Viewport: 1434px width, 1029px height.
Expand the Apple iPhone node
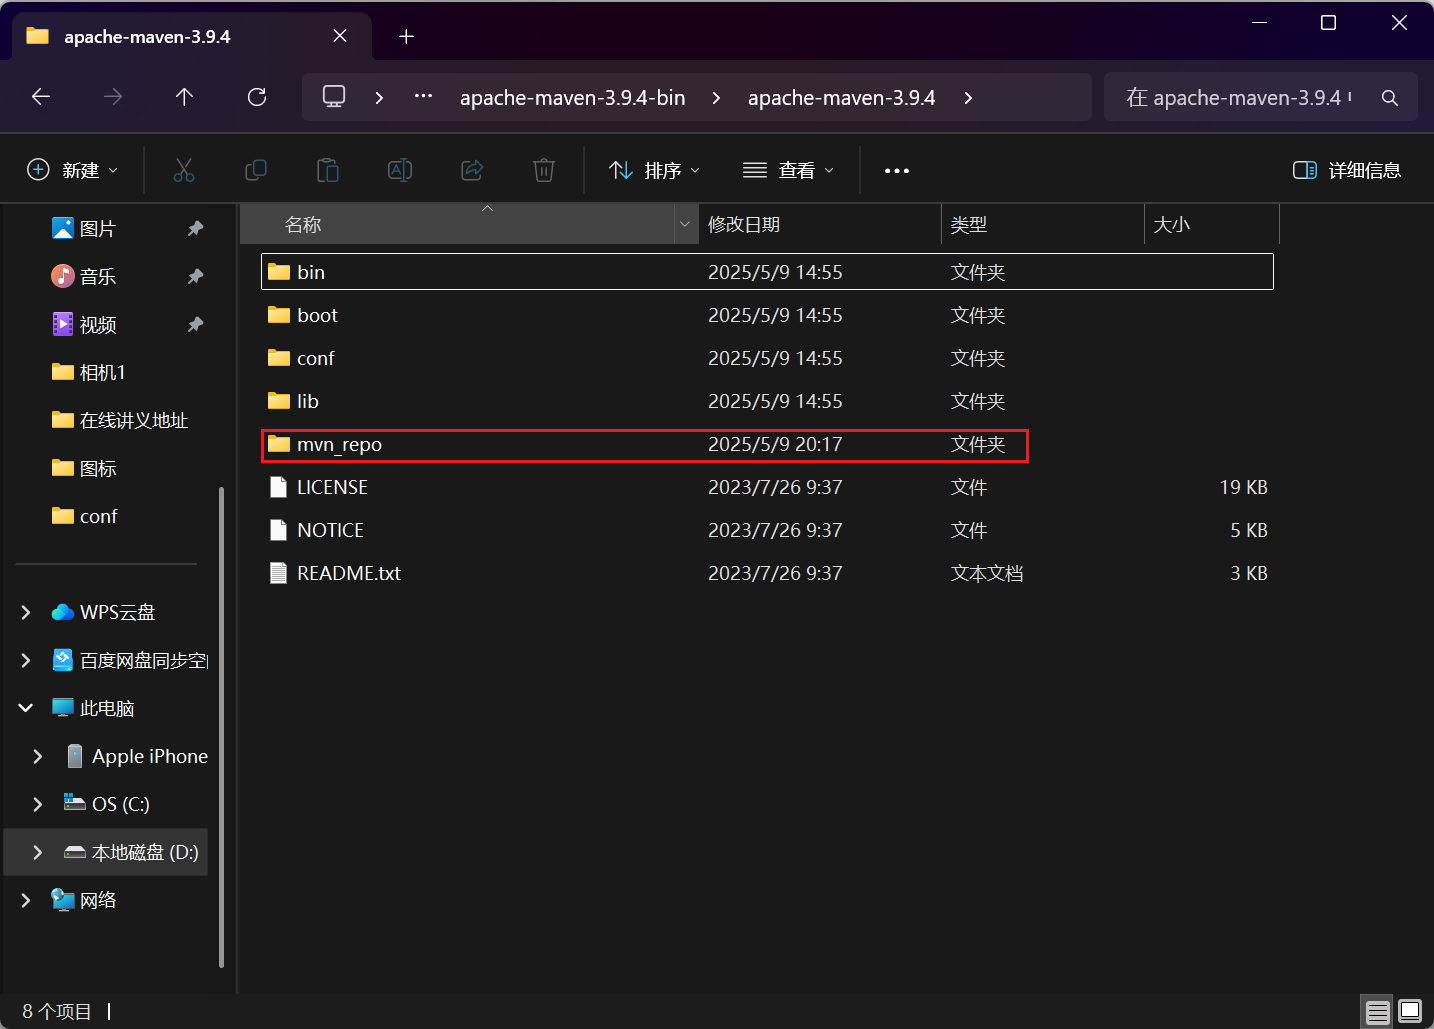(x=38, y=756)
